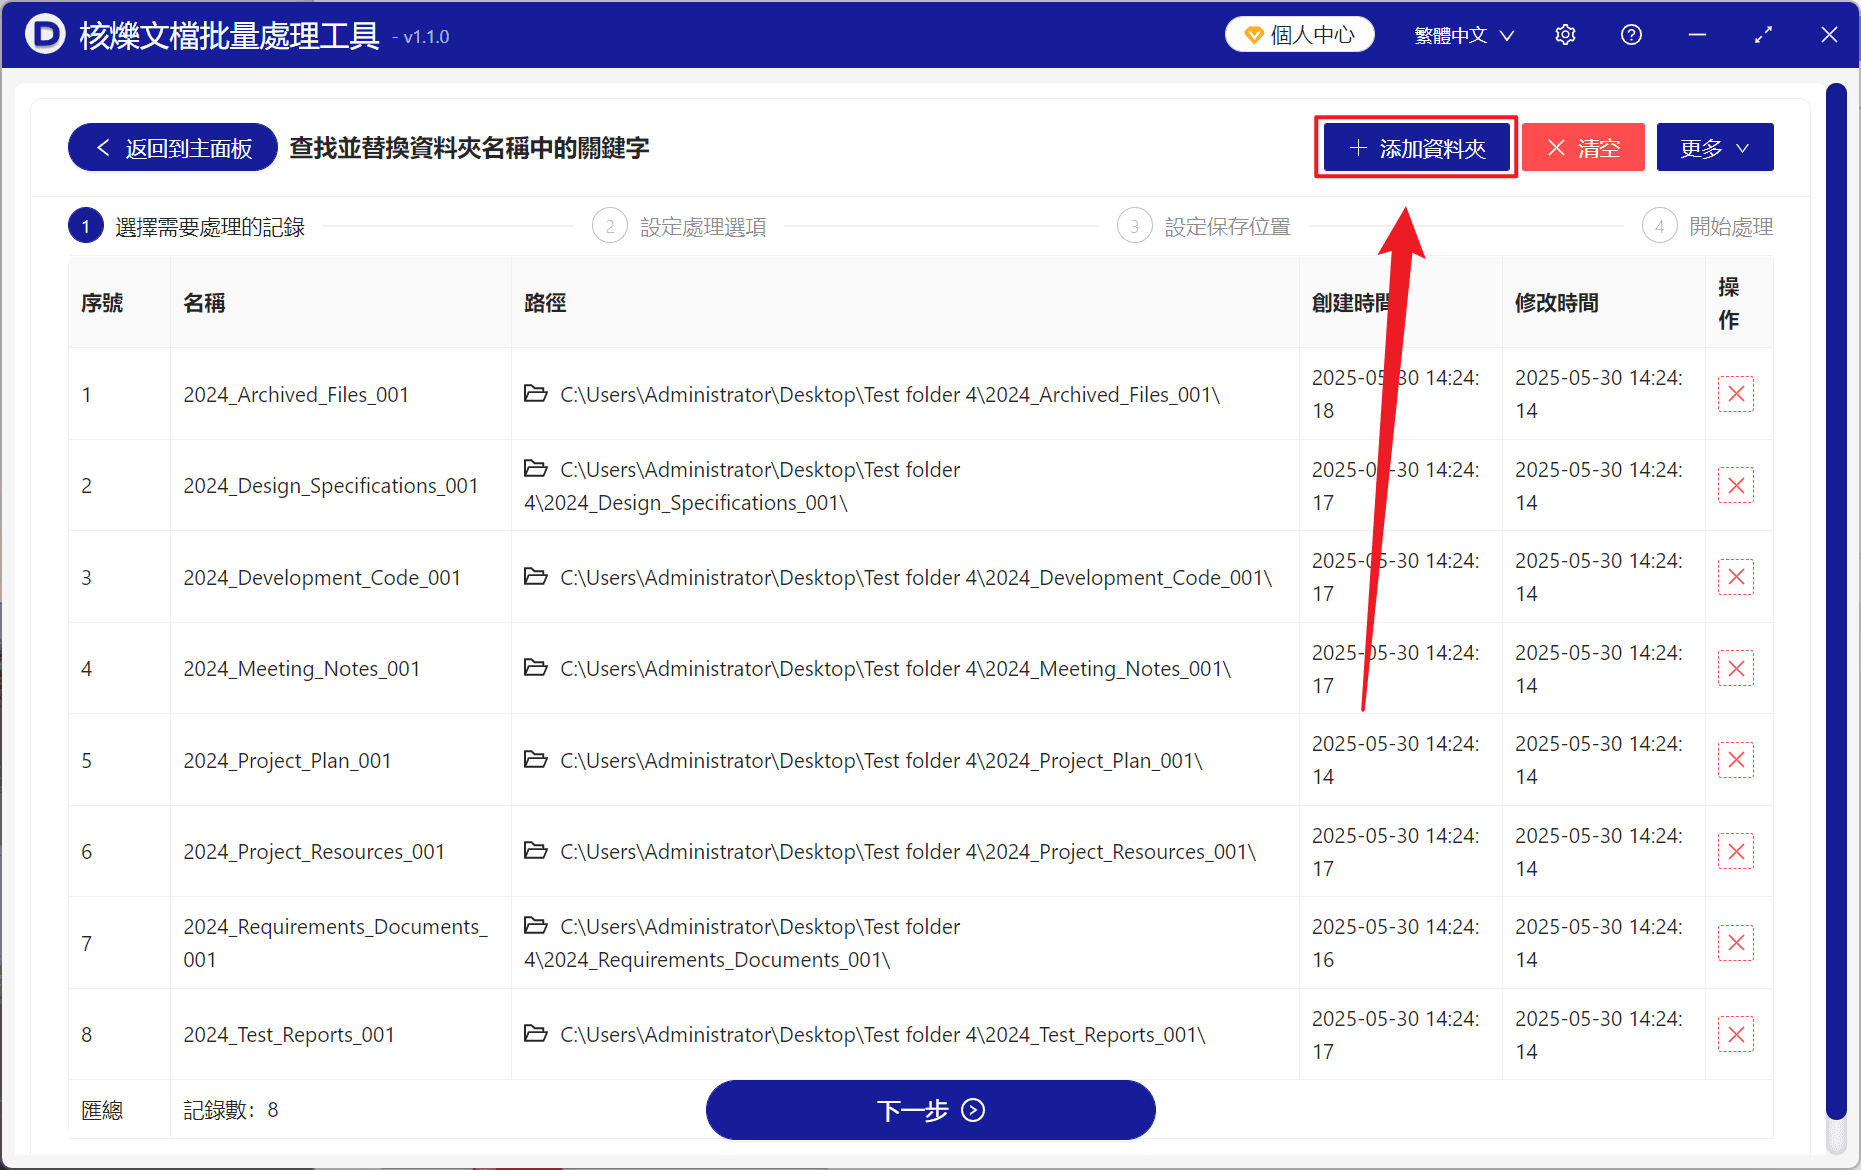The image size is (1861, 1170).
Task: Click the app logo in title bar
Action: click(44, 35)
